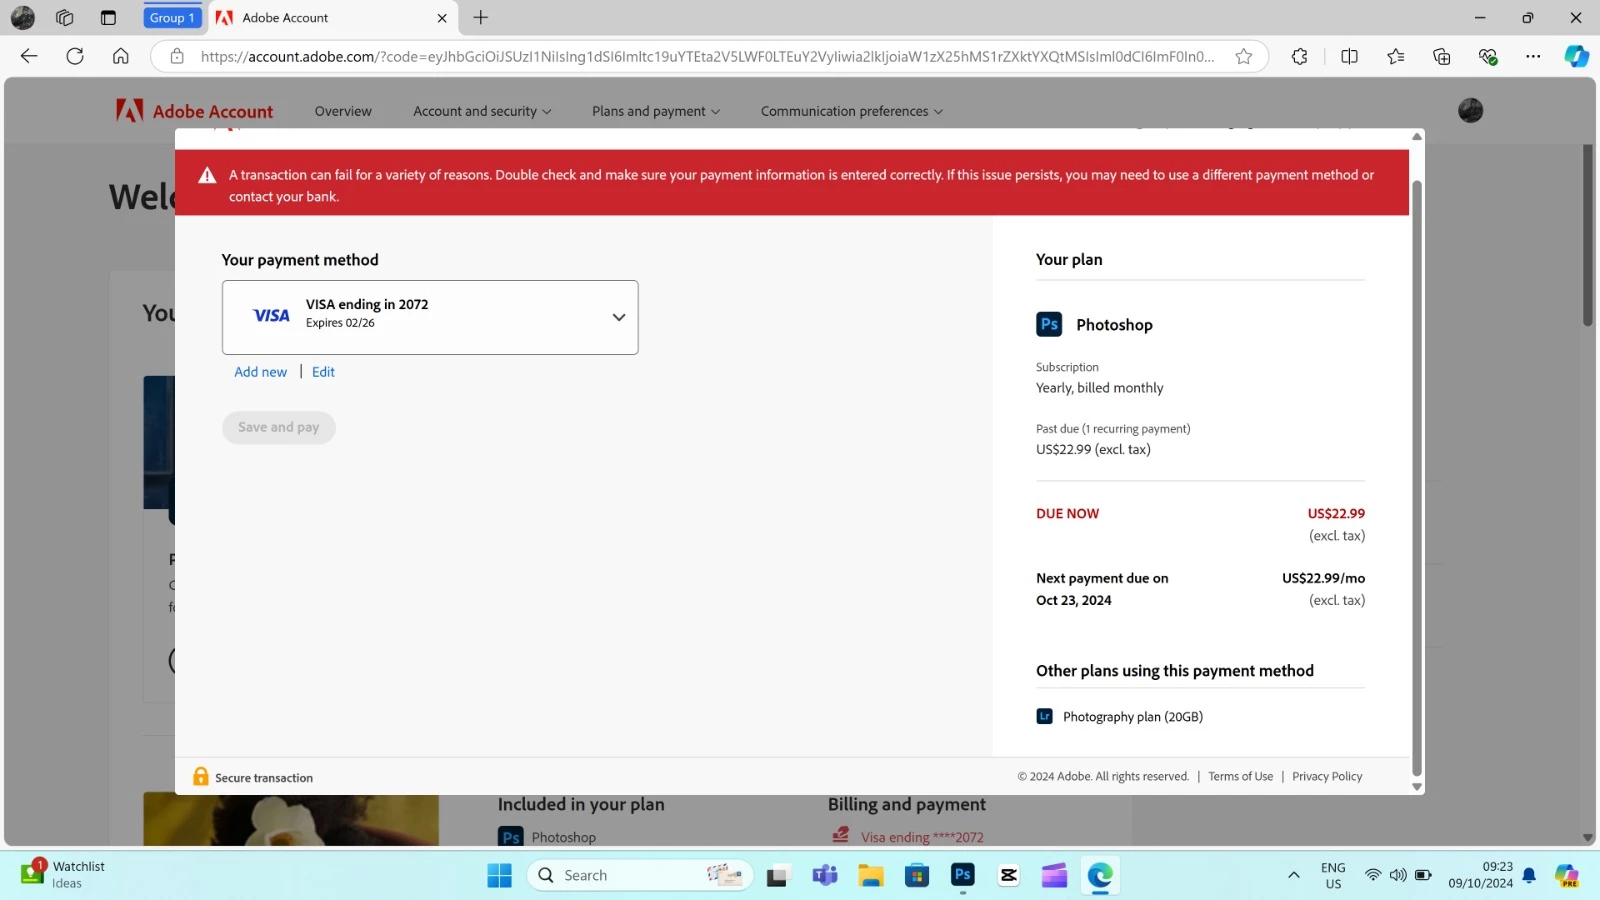Open Microsoft Teams from the taskbar
This screenshot has height=900, width=1600.
(825, 875)
